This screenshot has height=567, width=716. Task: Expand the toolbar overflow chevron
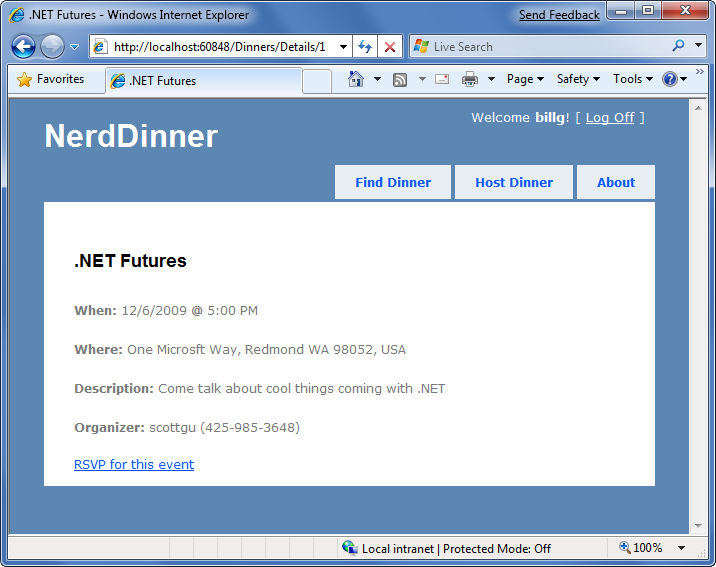700,72
